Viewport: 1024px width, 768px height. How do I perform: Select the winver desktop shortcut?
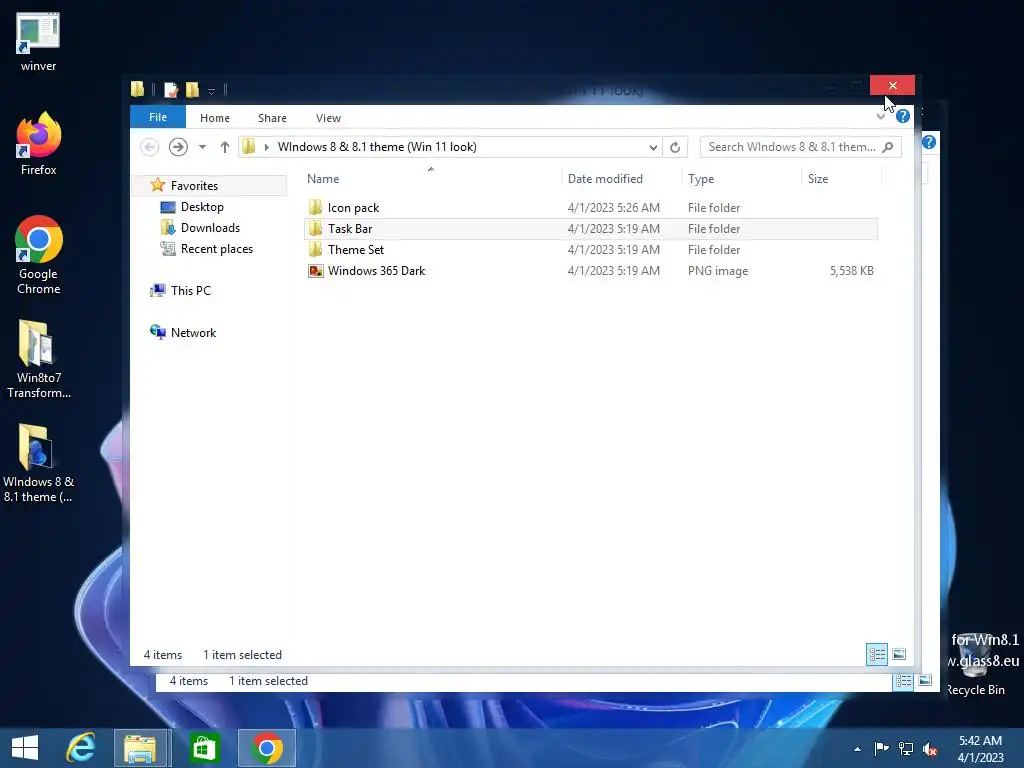[x=38, y=42]
